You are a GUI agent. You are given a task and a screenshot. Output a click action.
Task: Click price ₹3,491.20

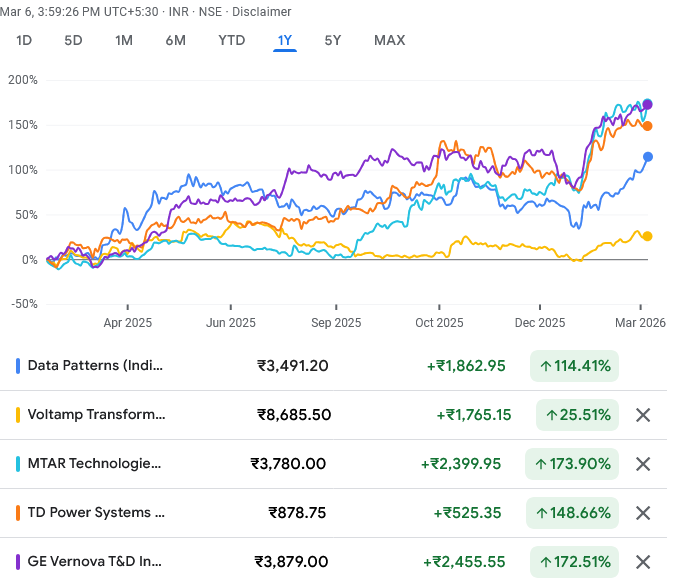coord(293,366)
